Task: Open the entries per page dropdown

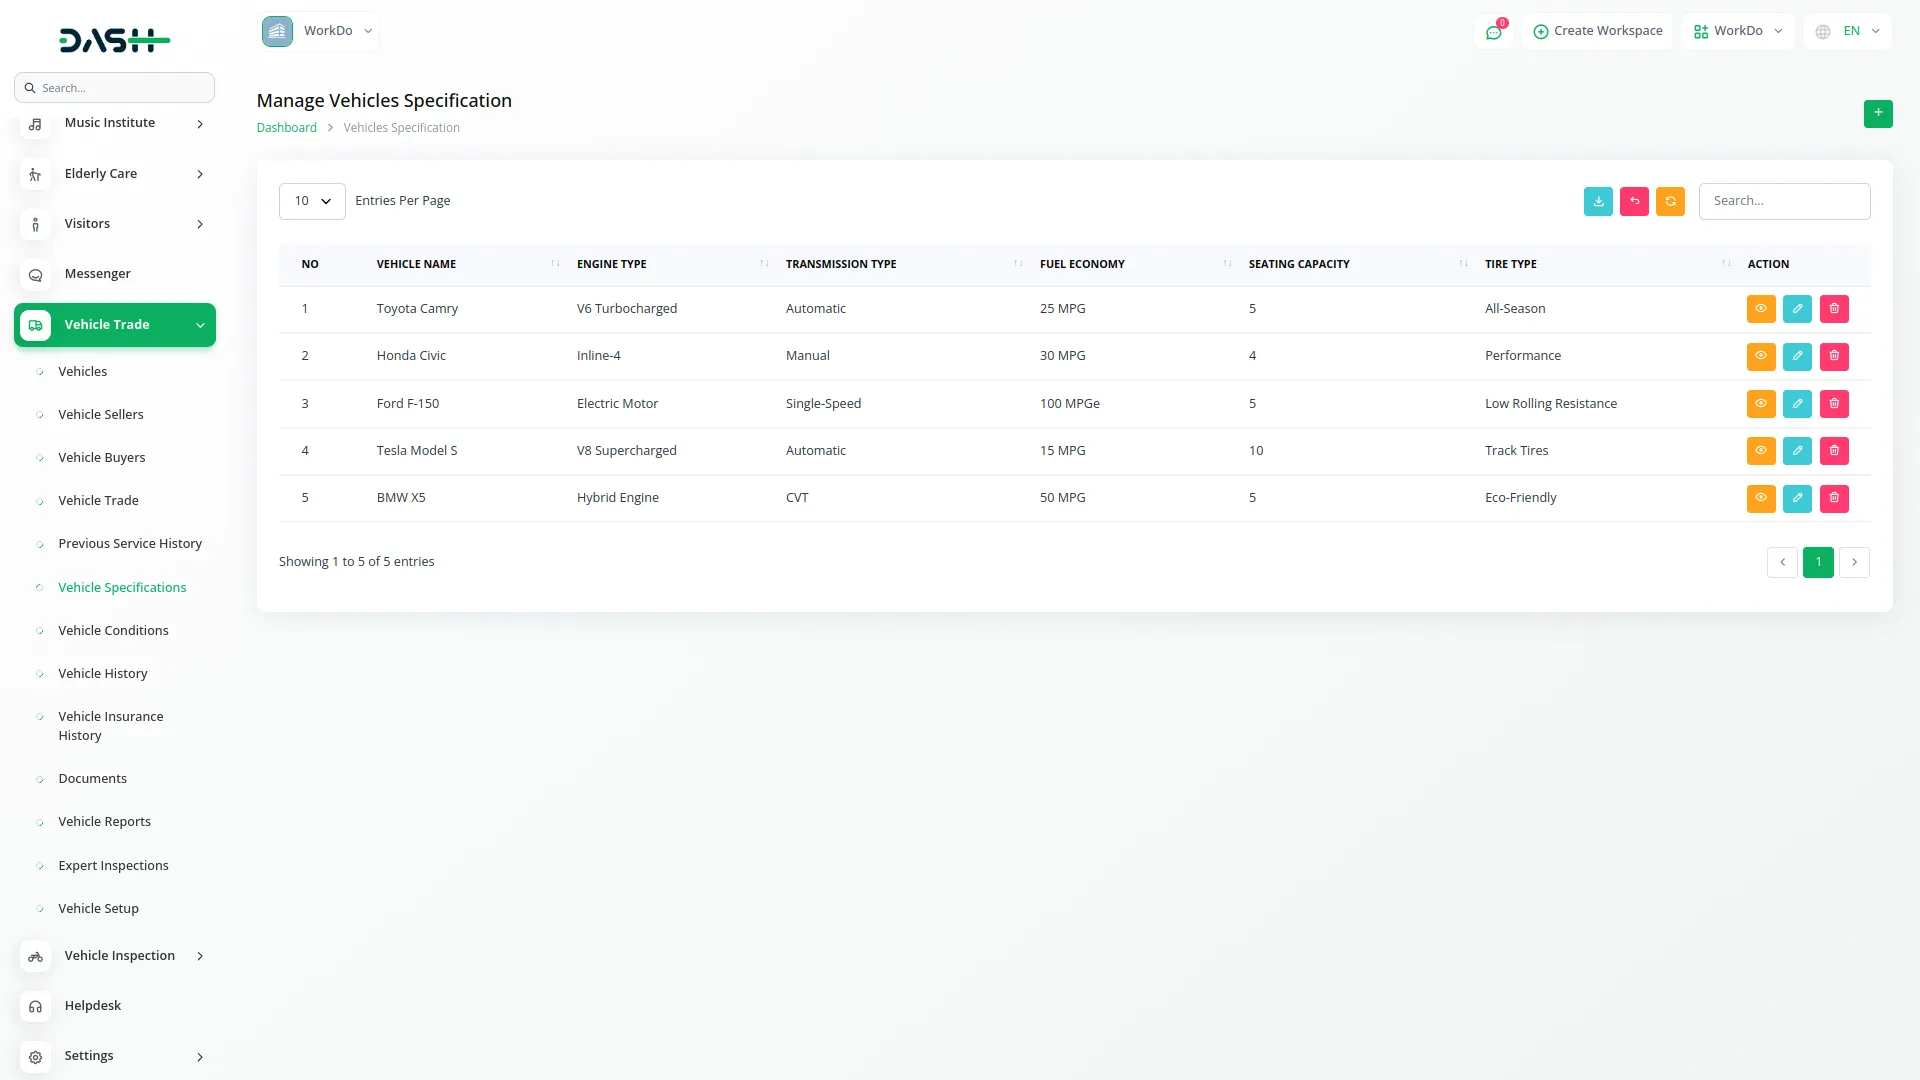Action: pyautogui.click(x=312, y=201)
